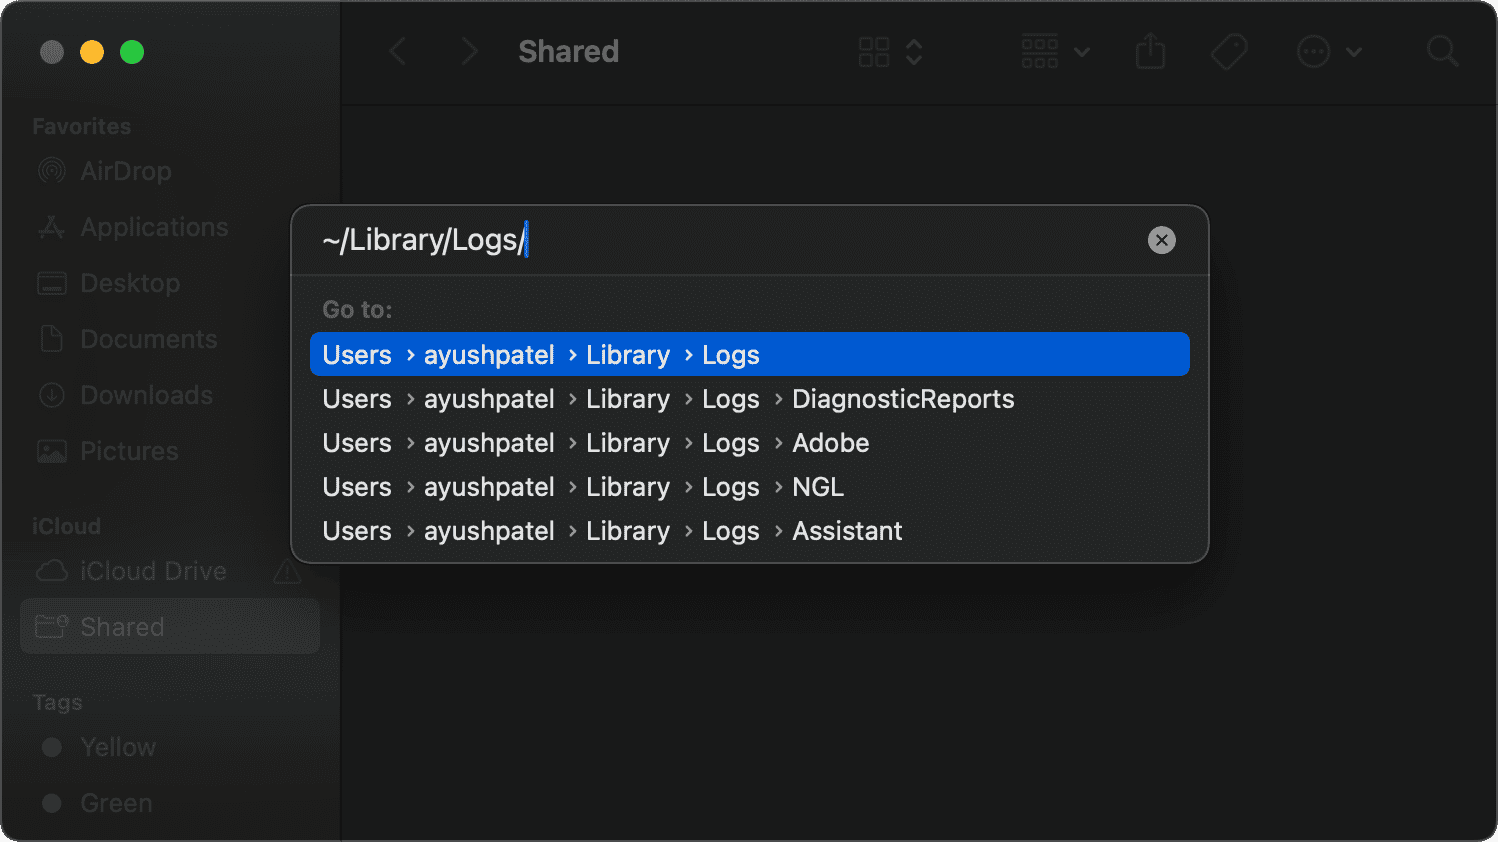This screenshot has width=1498, height=842.
Task: Open the group-by options dropdown
Action: click(1054, 52)
